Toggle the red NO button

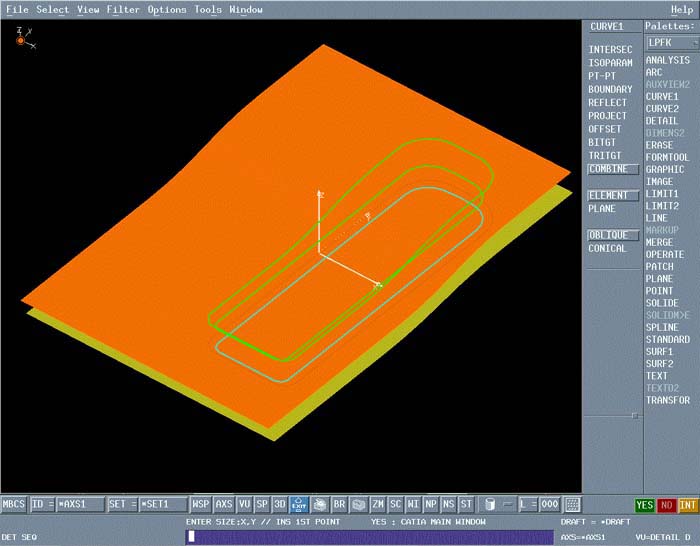pos(667,505)
